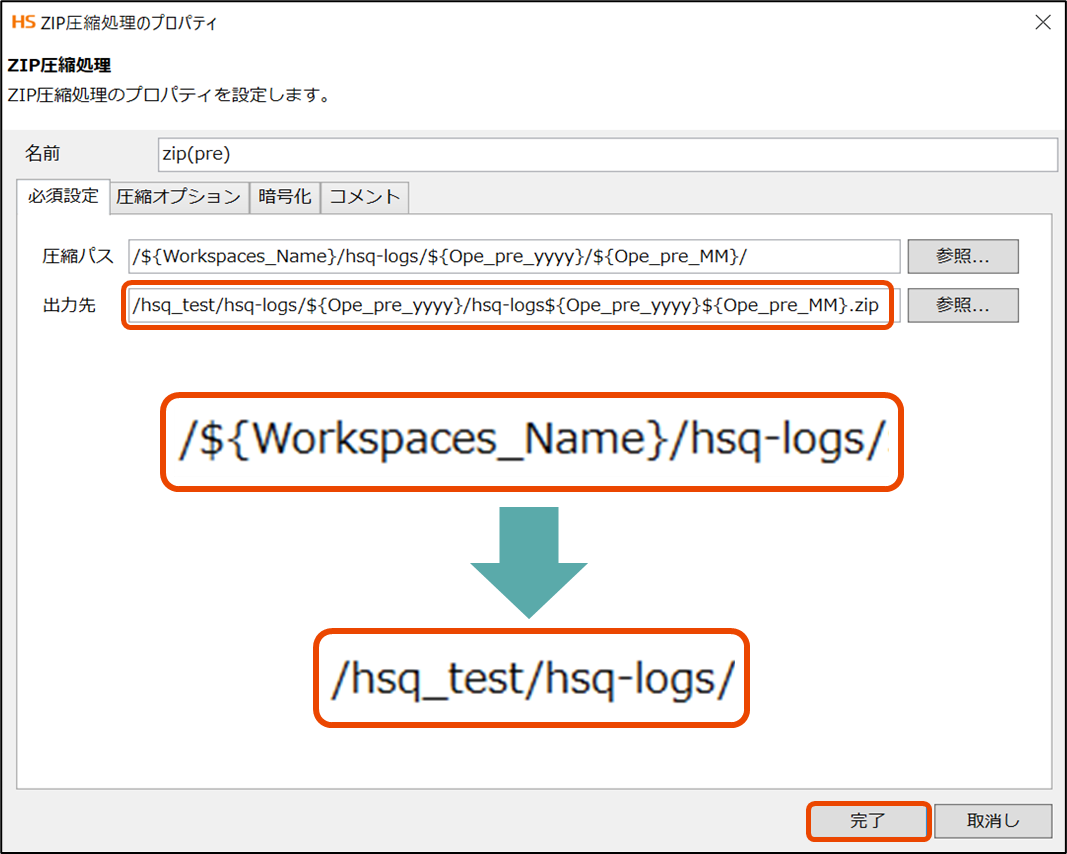Click the 出力先 label
This screenshot has width=1067, height=854.
(69, 306)
